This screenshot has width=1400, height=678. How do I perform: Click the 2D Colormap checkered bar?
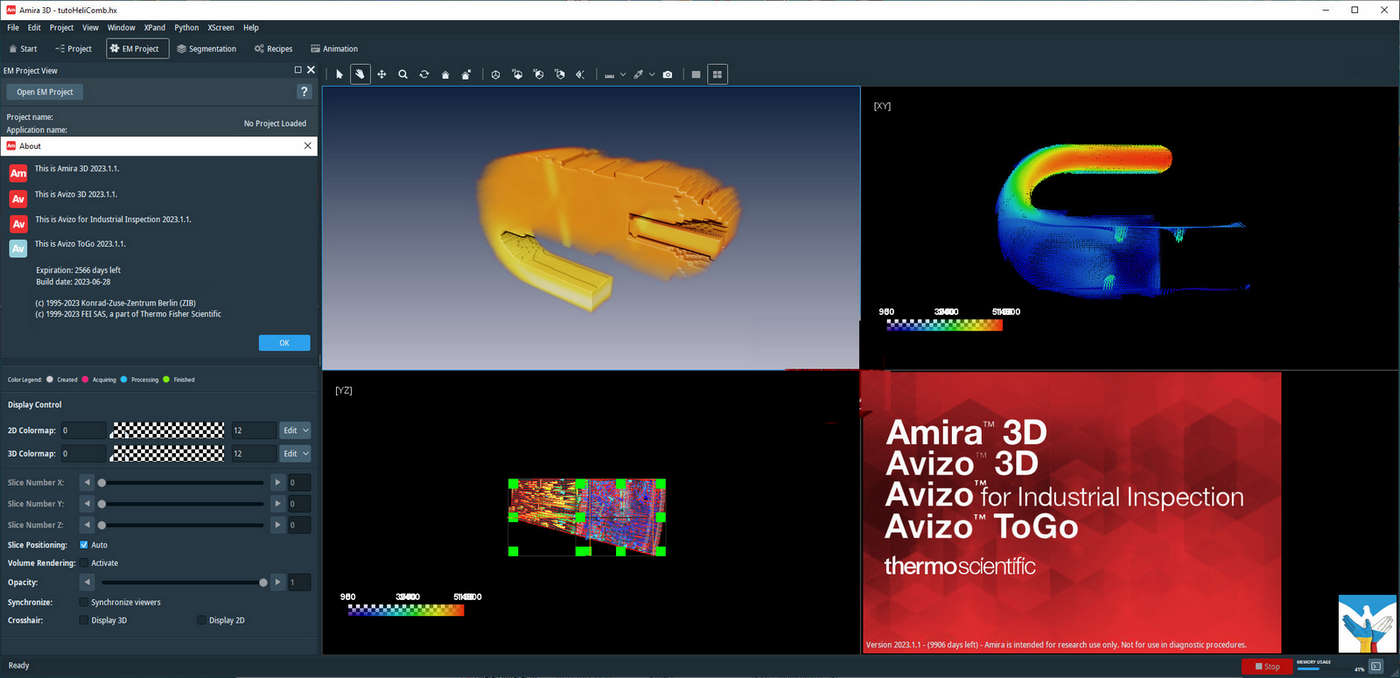pyautogui.click(x=168, y=430)
